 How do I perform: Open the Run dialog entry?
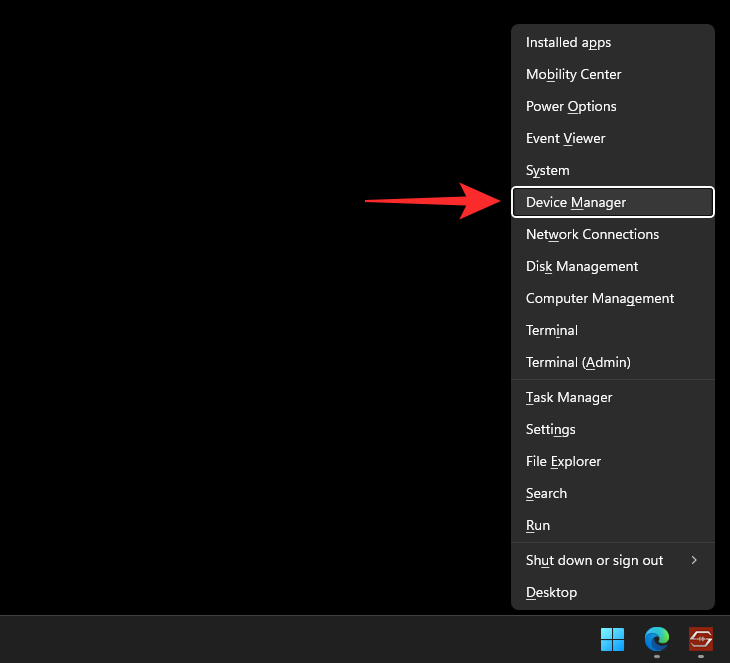pyautogui.click(x=613, y=526)
